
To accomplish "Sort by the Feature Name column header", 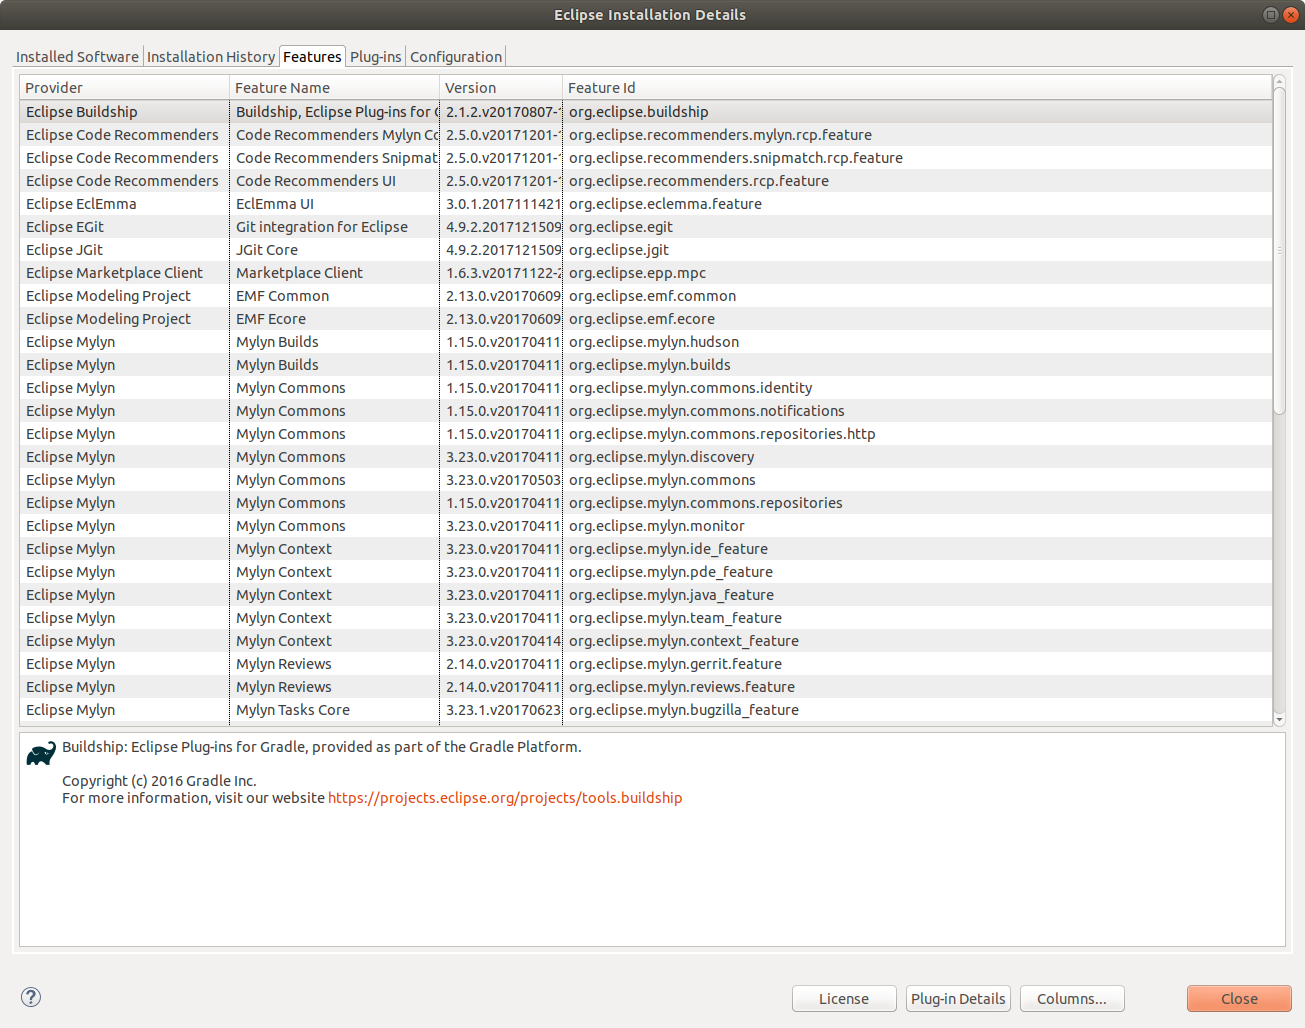I will tap(334, 88).
